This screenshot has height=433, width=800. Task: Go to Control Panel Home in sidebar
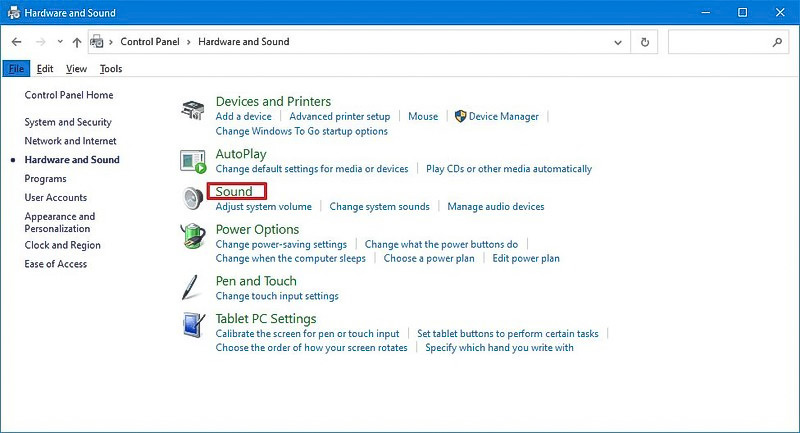pos(69,95)
